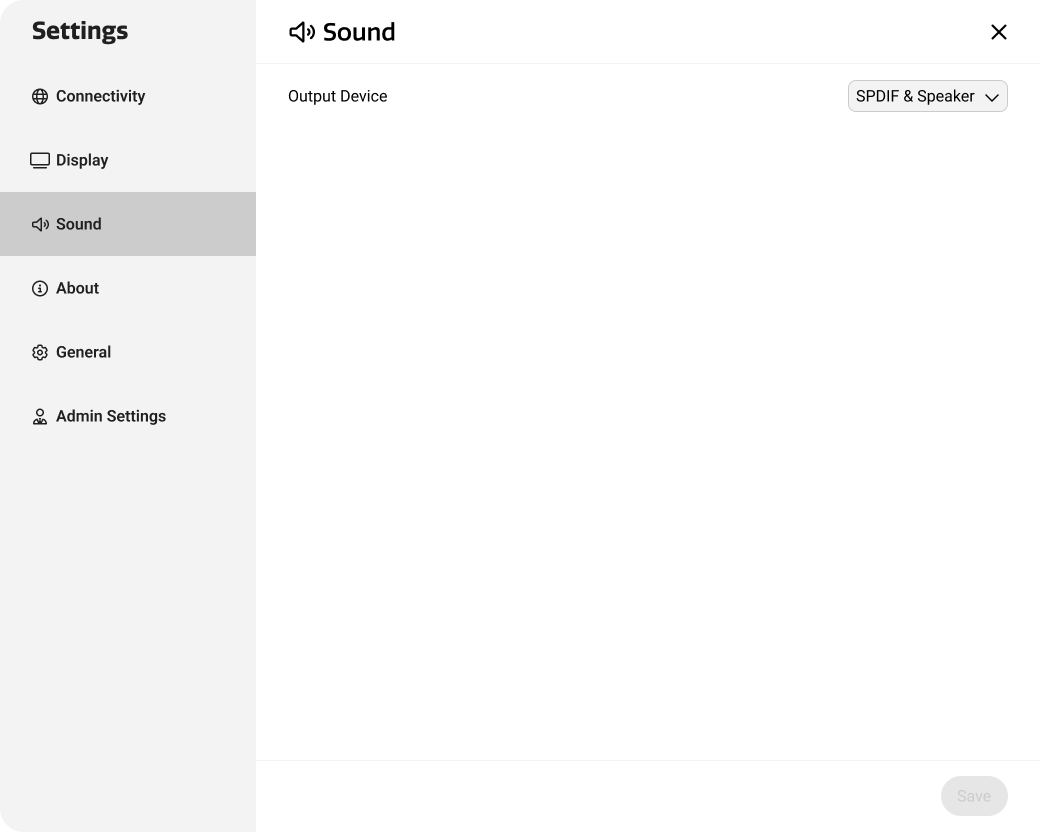
Task: Click the Connectivity globe icon
Action: [x=39, y=96]
